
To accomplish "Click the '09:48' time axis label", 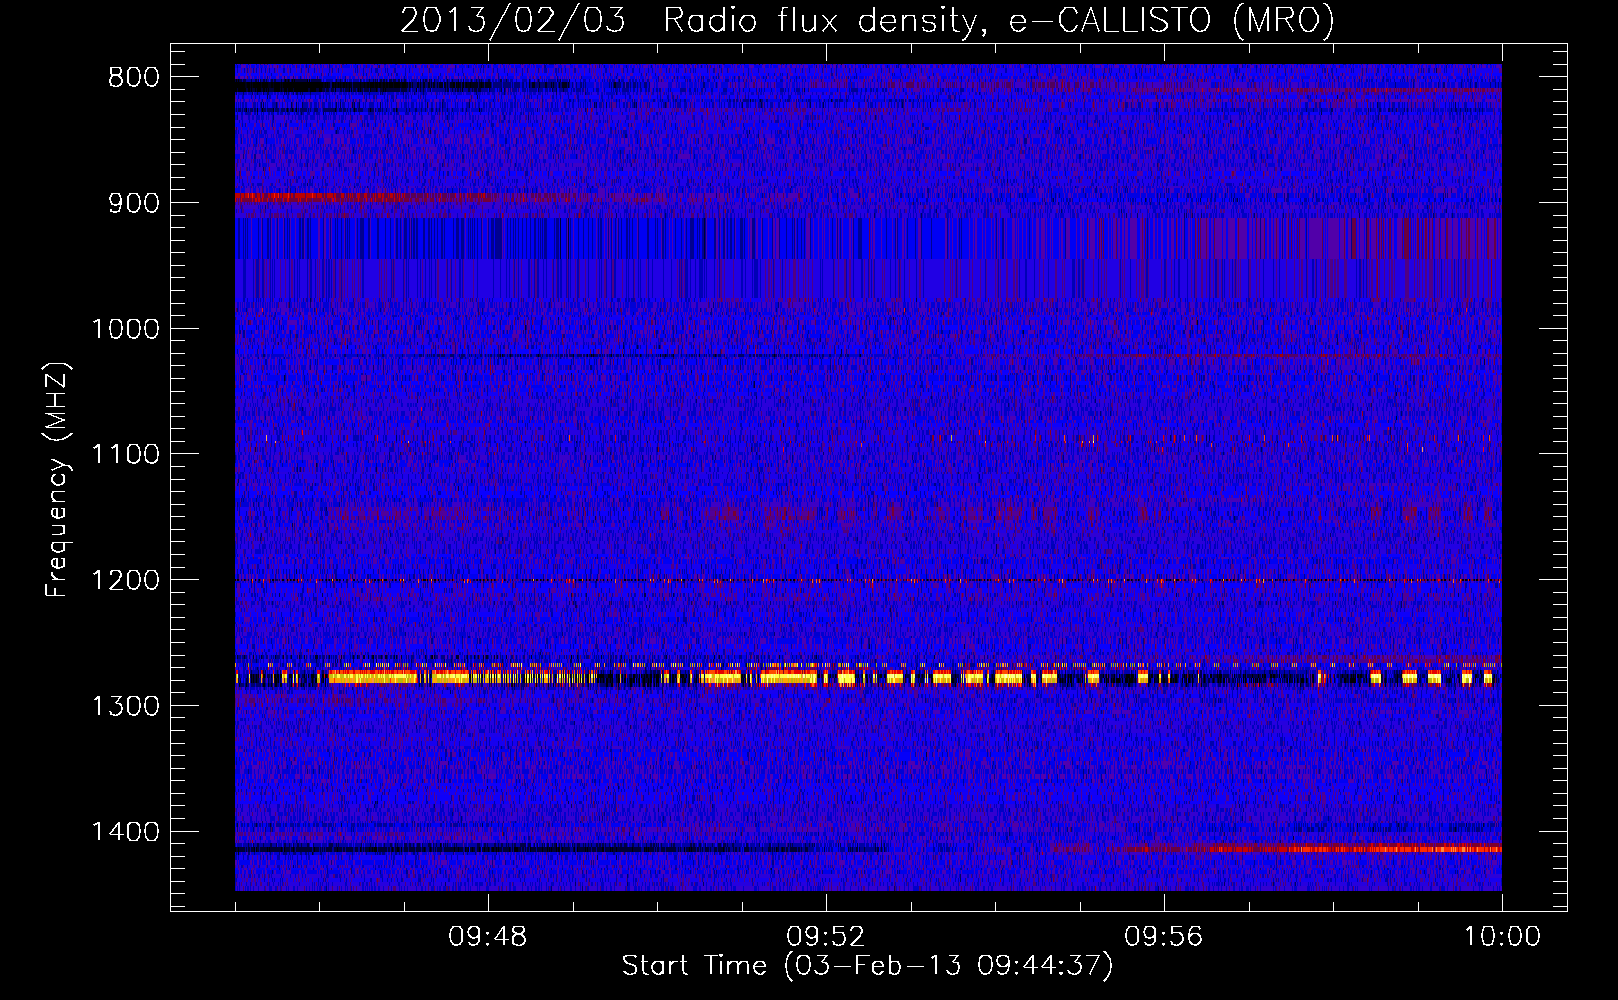I will tap(488, 937).
